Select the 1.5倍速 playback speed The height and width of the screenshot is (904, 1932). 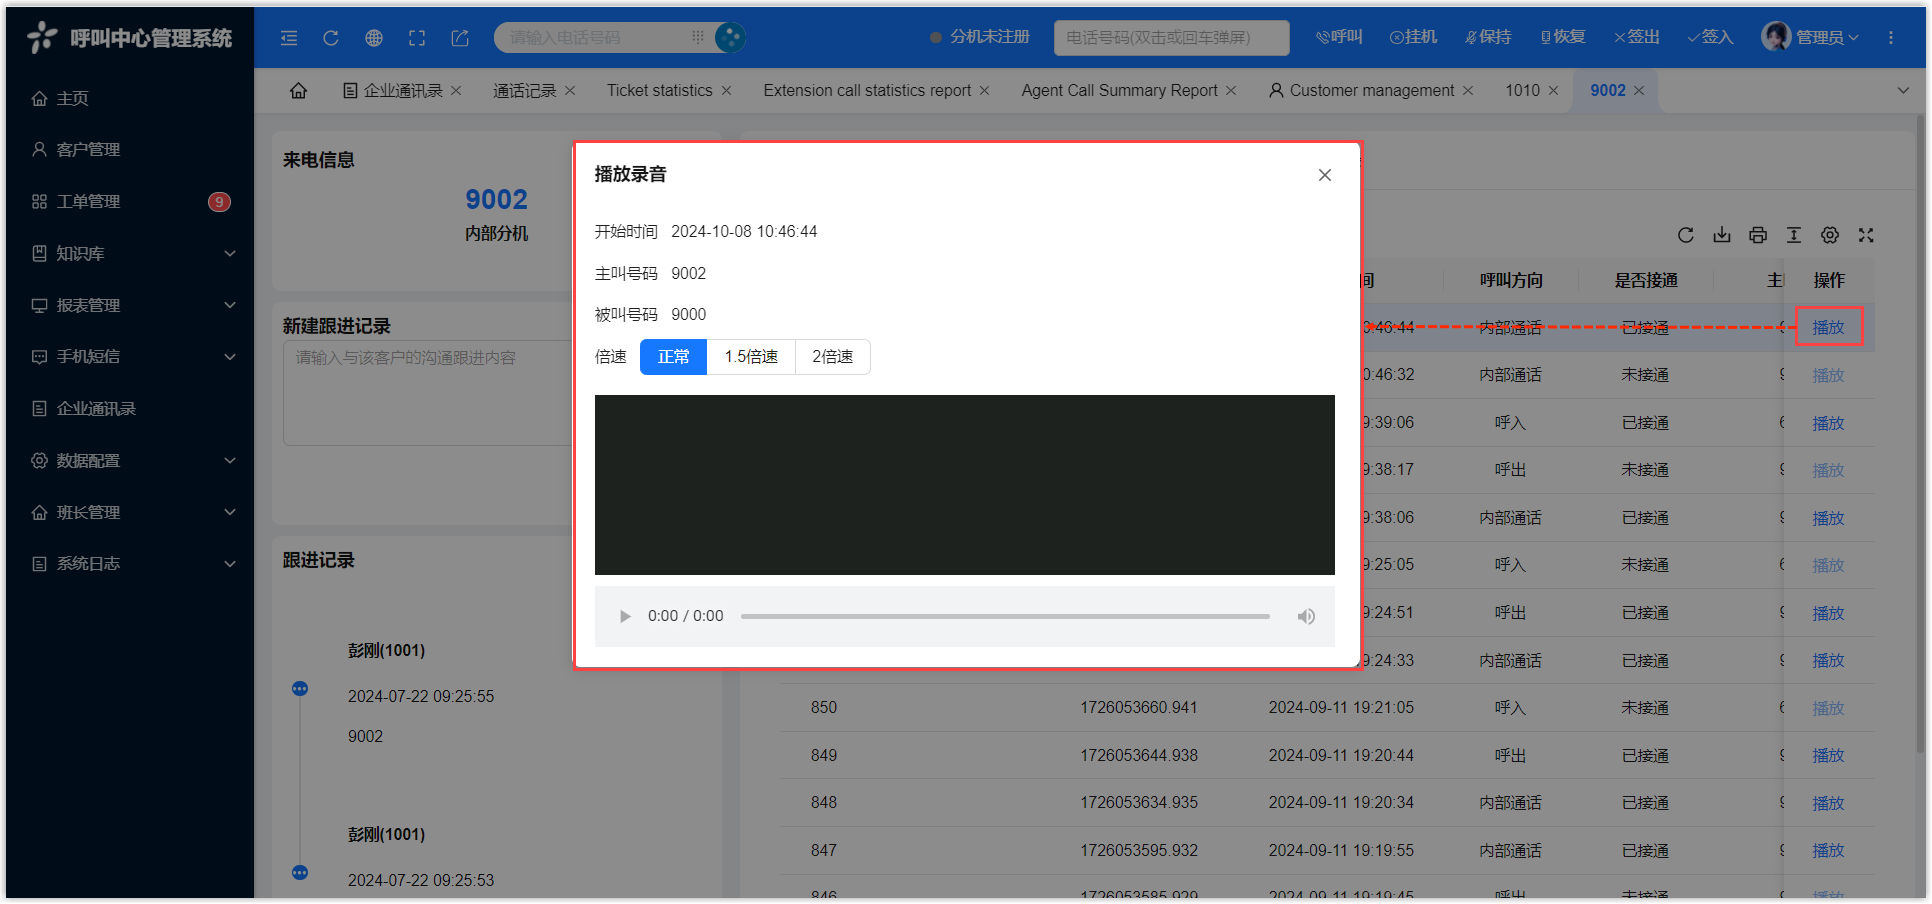tap(751, 357)
